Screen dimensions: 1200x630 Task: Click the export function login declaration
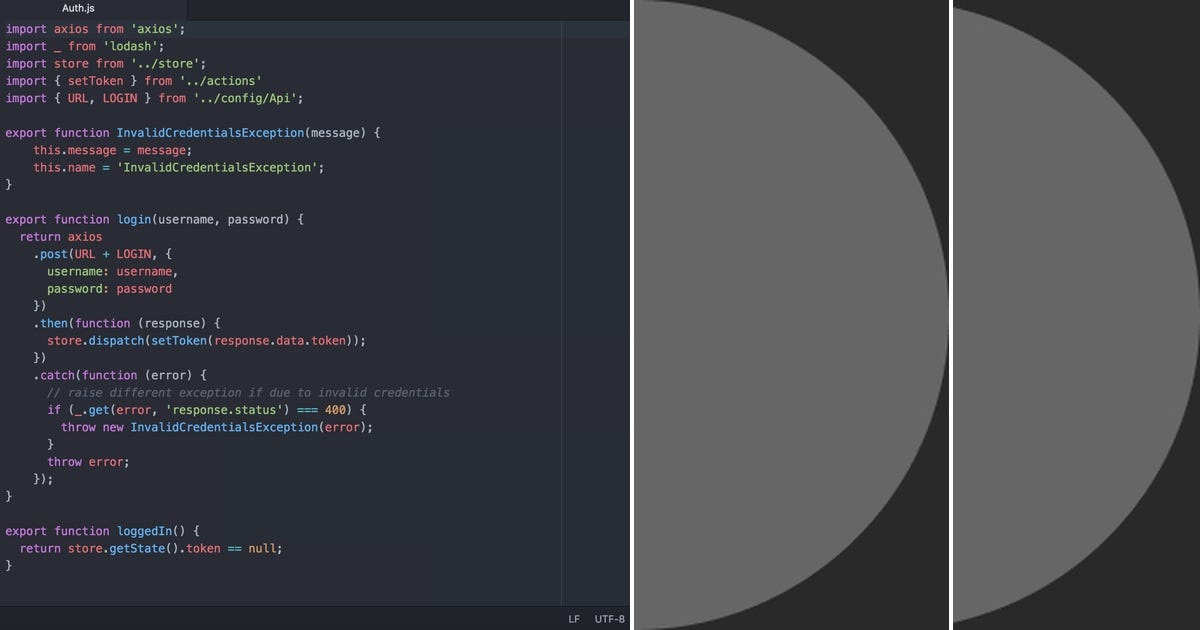pos(155,219)
